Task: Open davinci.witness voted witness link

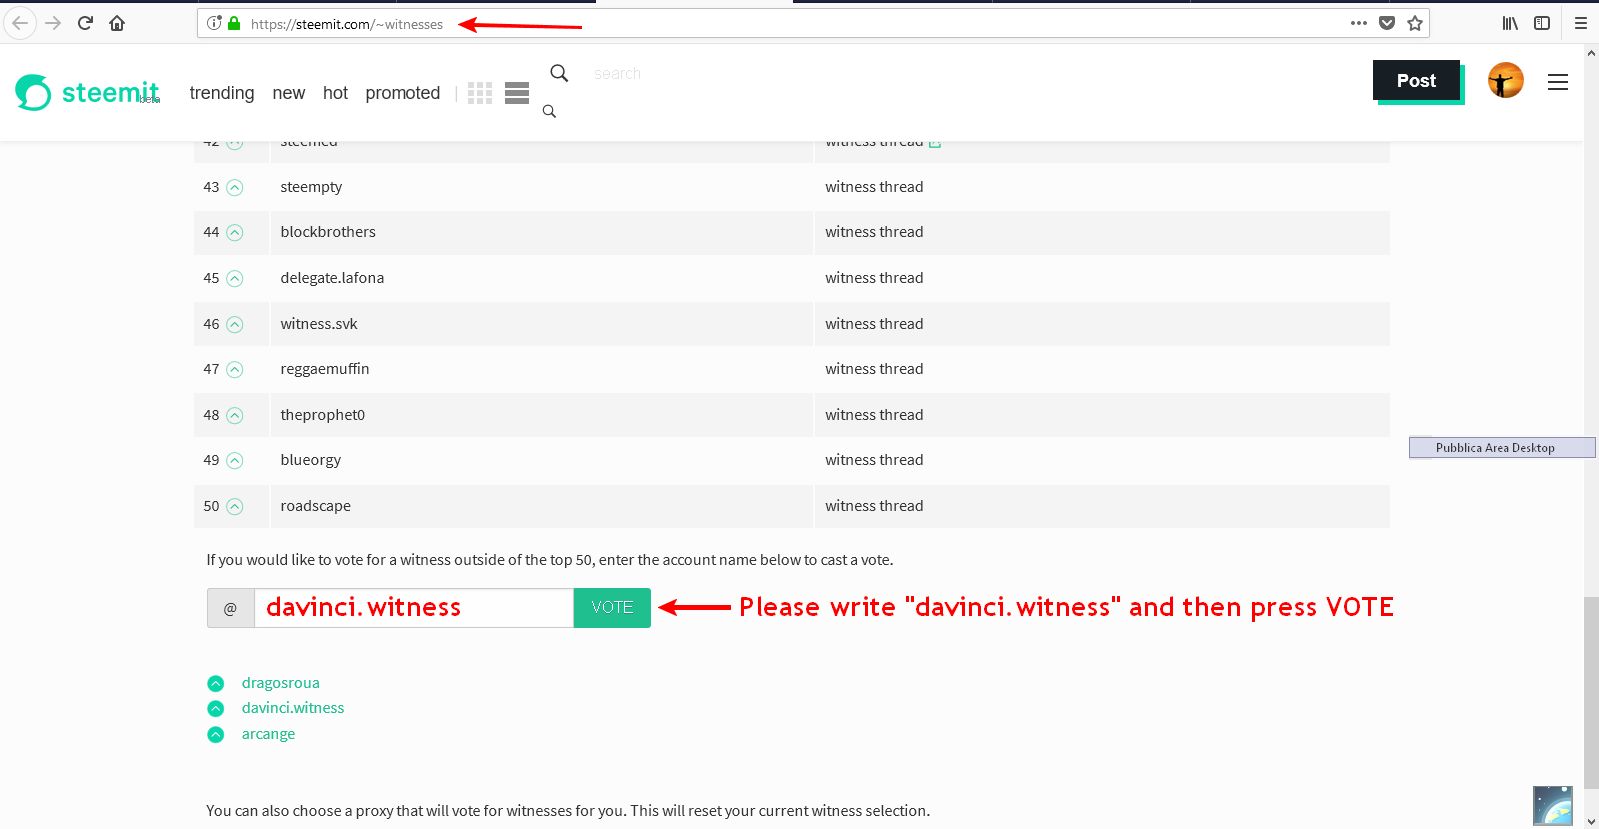Action: (293, 708)
